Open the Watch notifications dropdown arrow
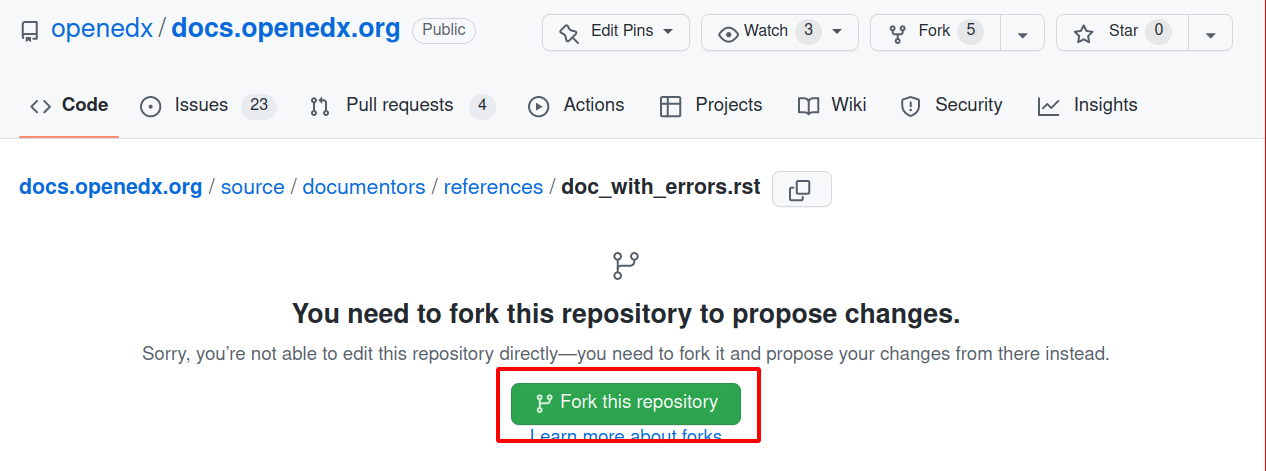The width and height of the screenshot is (1266, 471). tap(837, 32)
